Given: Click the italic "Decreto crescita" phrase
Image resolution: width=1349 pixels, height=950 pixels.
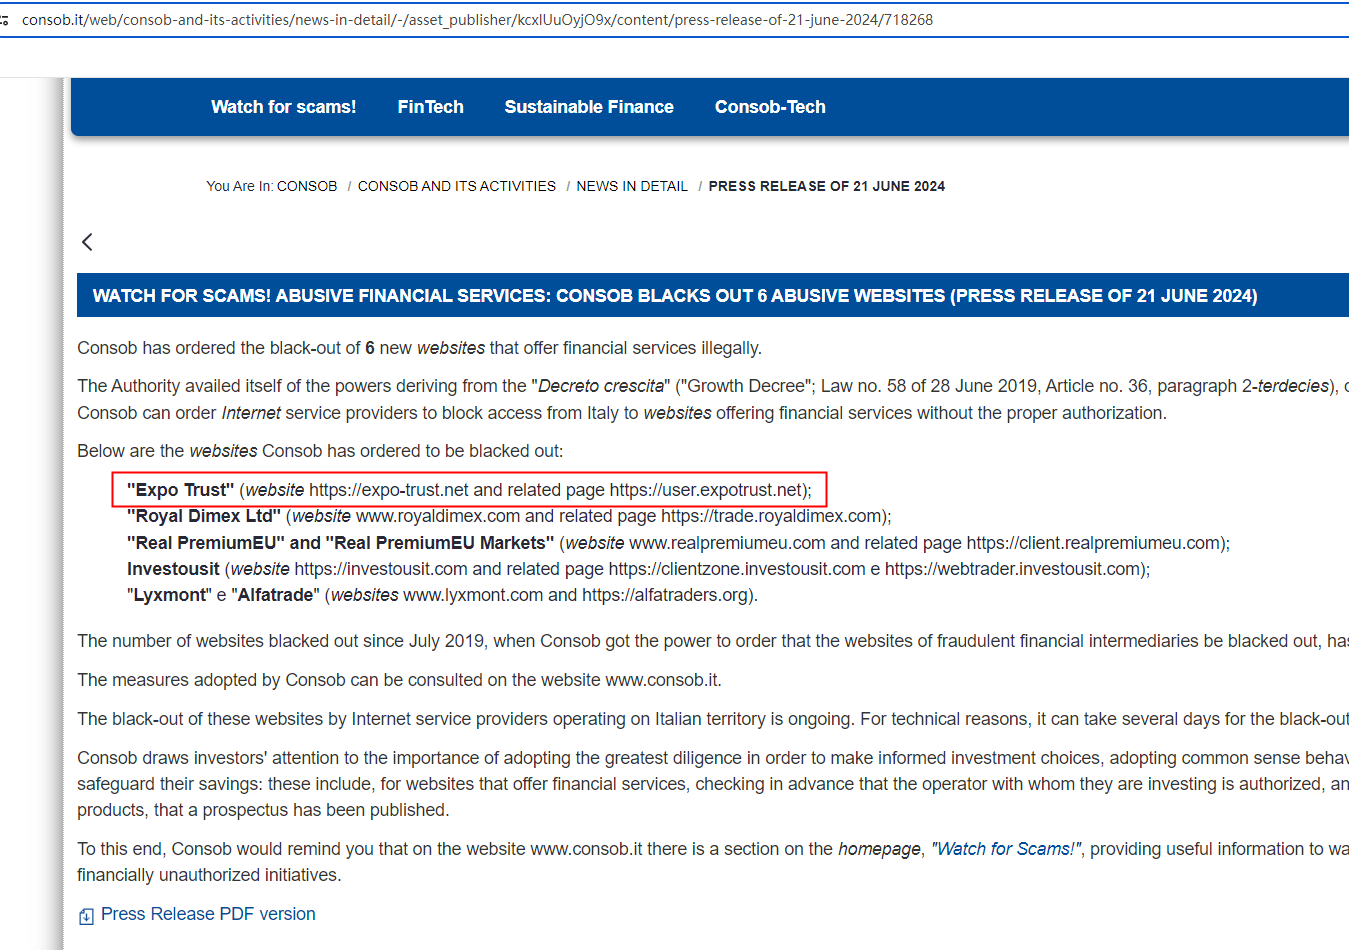Looking at the screenshot, I should pos(601,386).
